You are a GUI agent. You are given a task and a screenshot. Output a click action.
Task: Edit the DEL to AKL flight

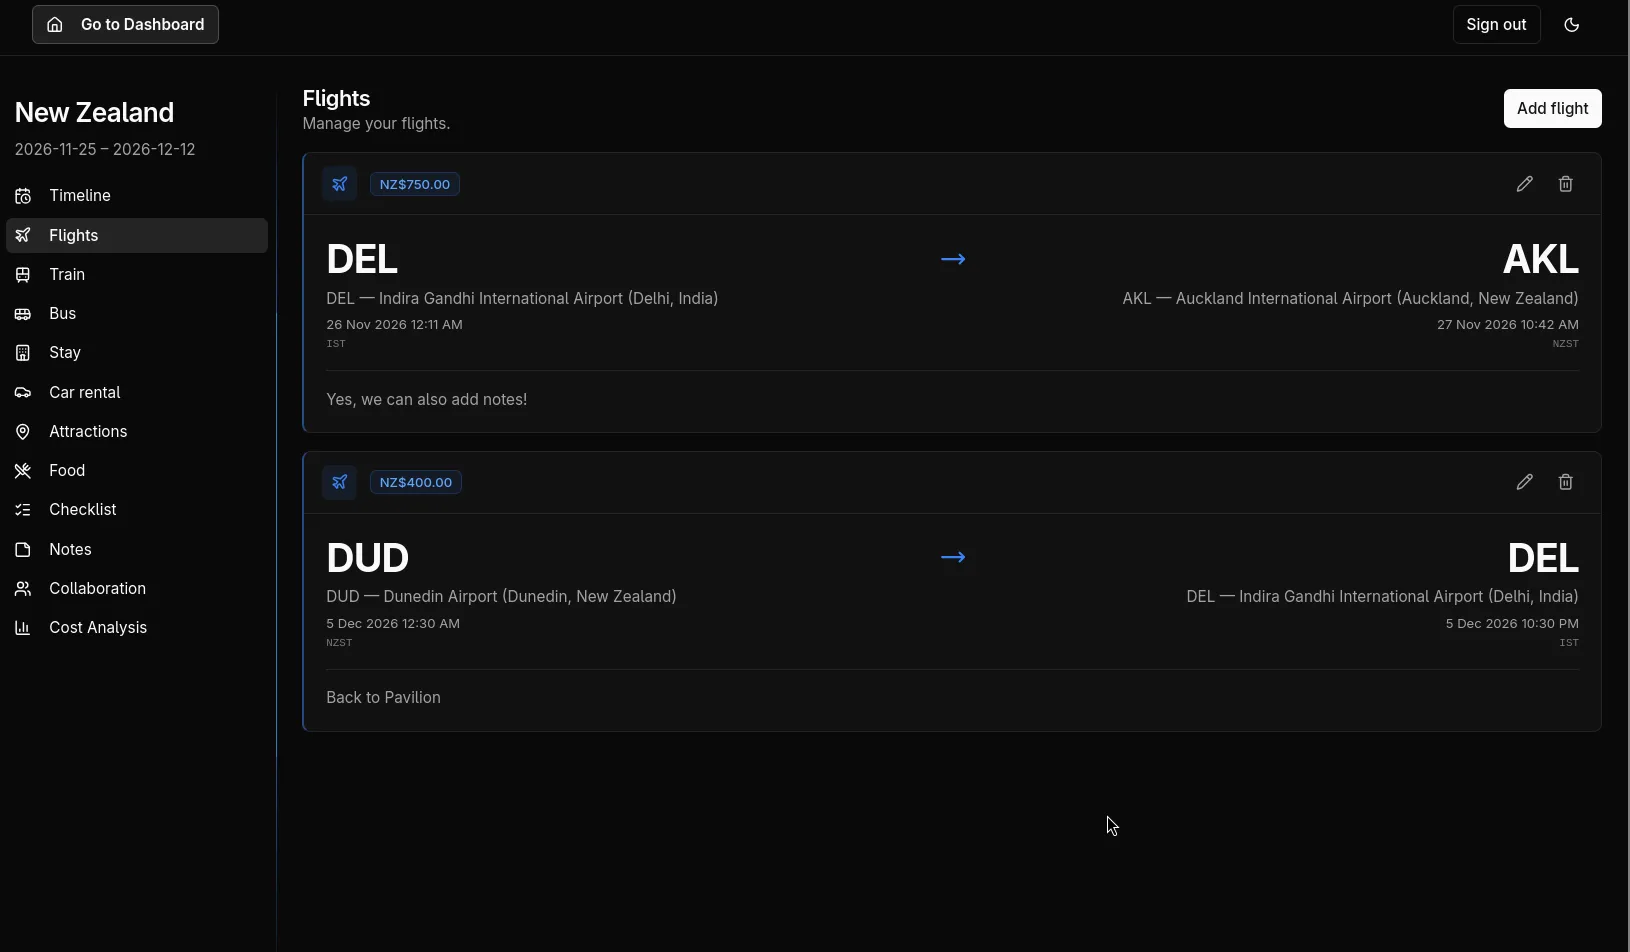coord(1524,184)
